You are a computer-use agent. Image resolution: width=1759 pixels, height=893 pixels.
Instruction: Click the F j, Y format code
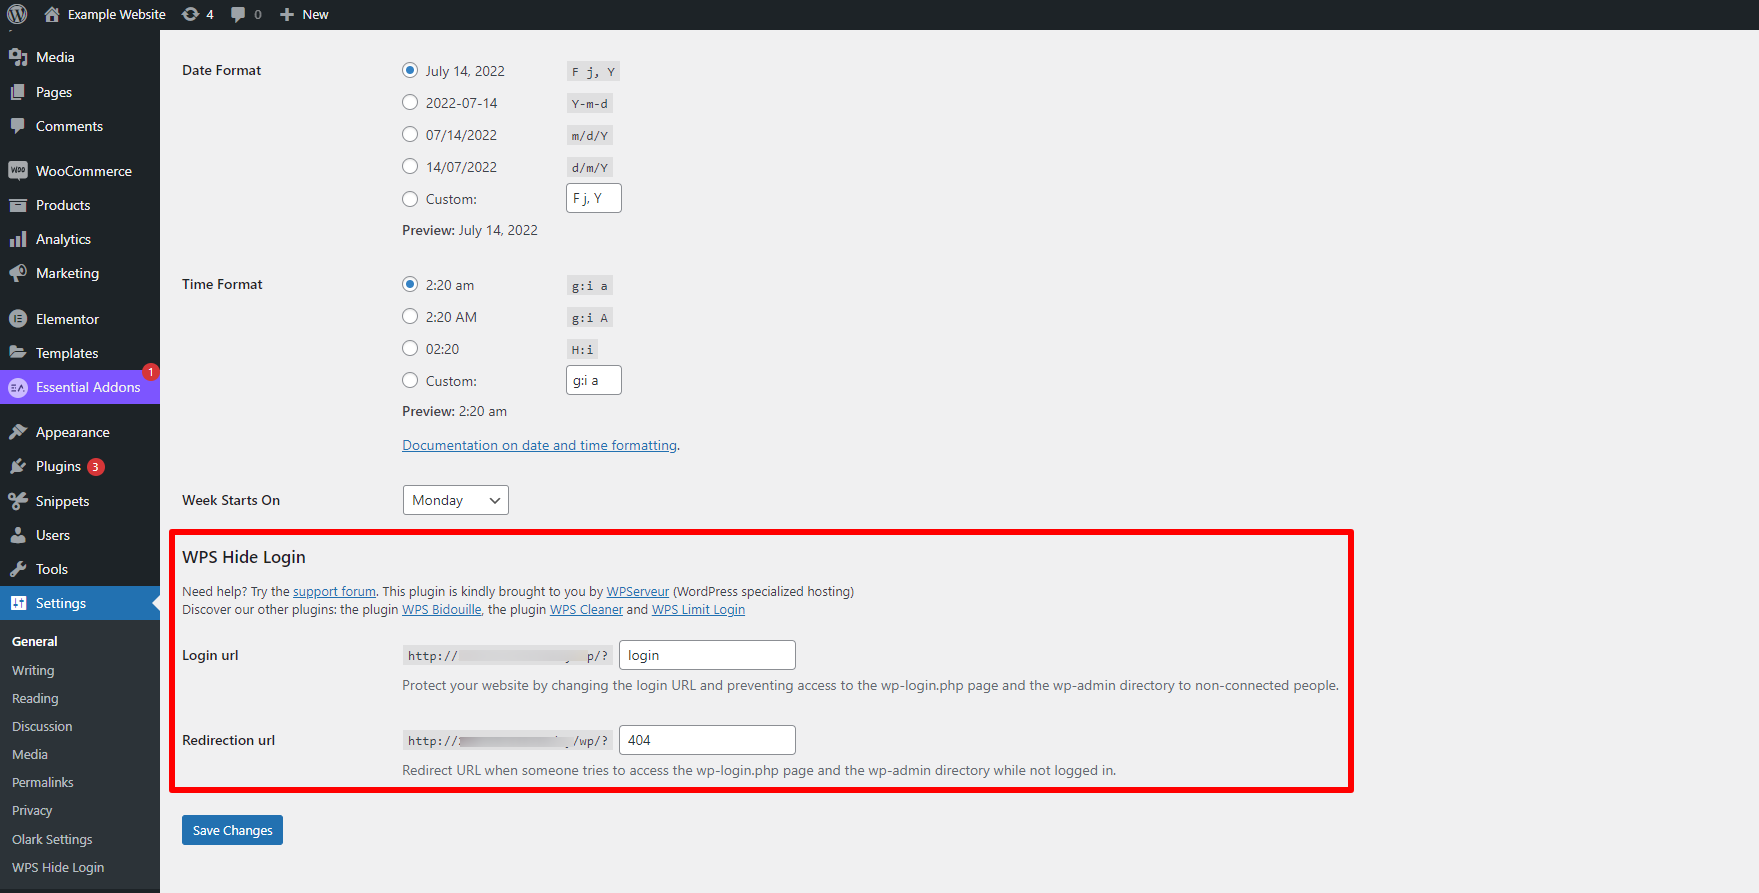(x=593, y=71)
